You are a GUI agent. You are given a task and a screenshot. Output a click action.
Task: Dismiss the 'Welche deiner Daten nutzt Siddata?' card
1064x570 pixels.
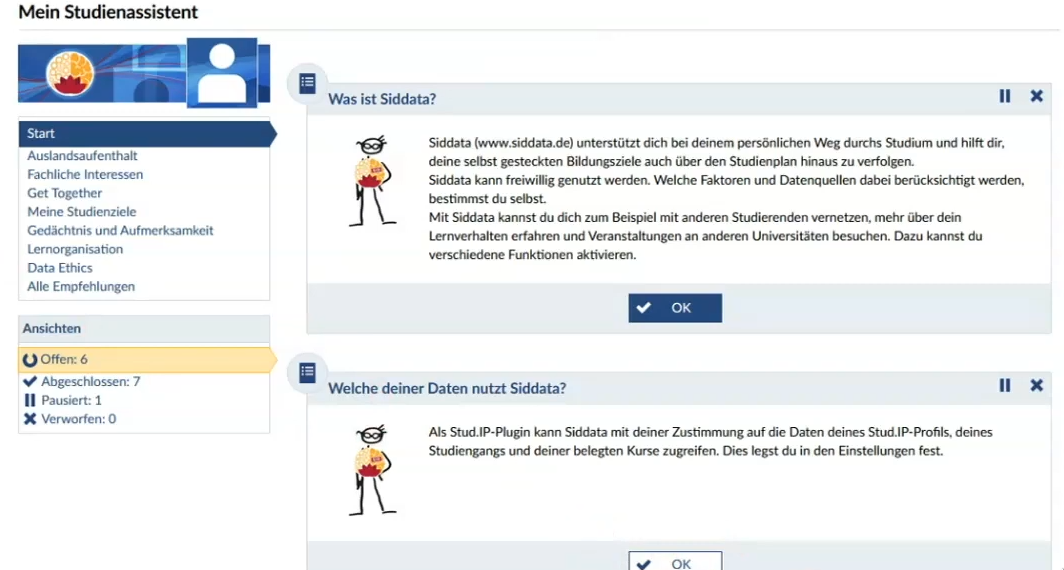click(1036, 385)
